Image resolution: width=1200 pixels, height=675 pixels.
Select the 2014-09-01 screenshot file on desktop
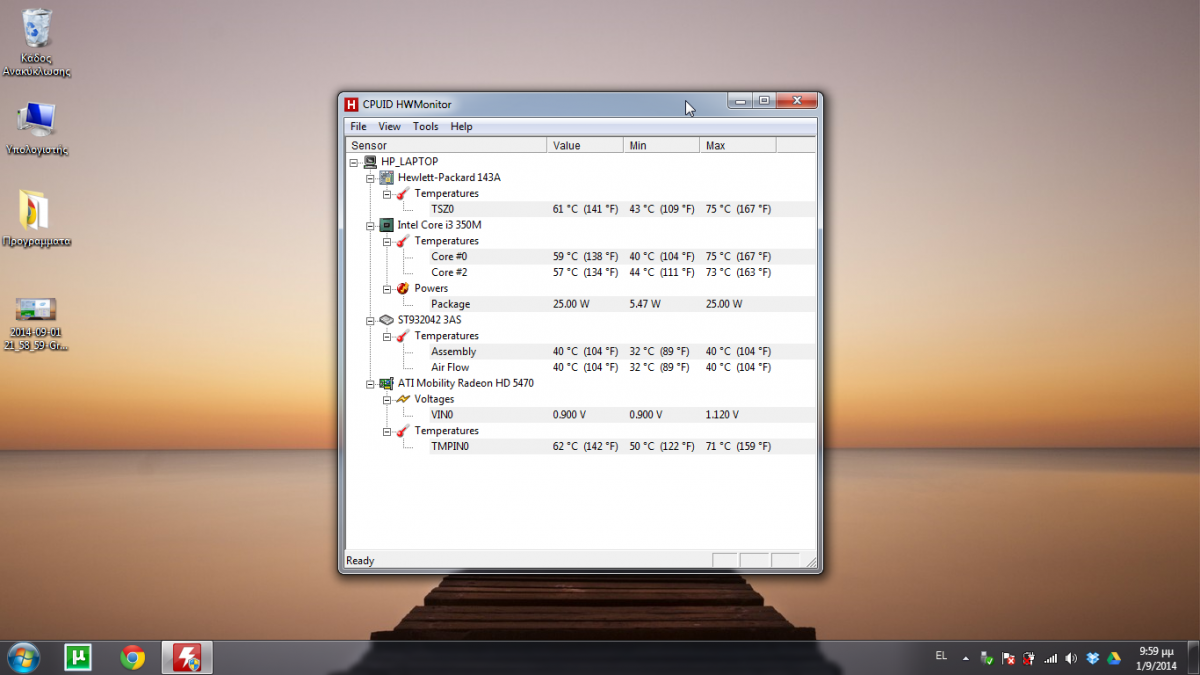coord(37,324)
